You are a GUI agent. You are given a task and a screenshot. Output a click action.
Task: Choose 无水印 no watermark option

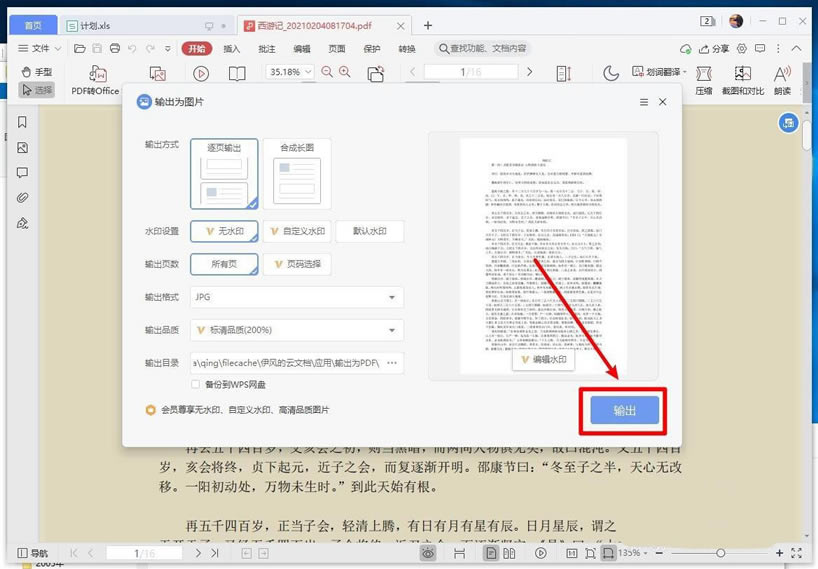click(x=224, y=231)
